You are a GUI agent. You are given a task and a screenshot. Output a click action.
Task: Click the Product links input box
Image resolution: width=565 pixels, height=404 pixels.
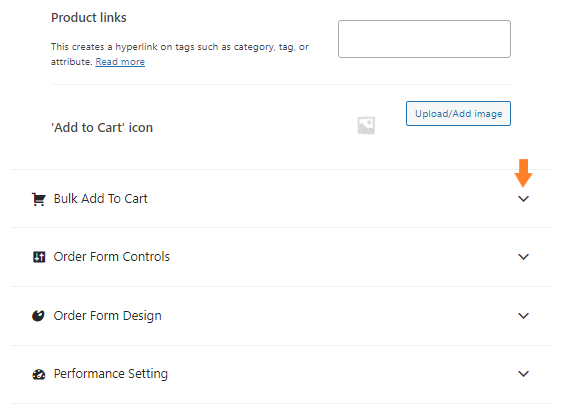tap(424, 39)
